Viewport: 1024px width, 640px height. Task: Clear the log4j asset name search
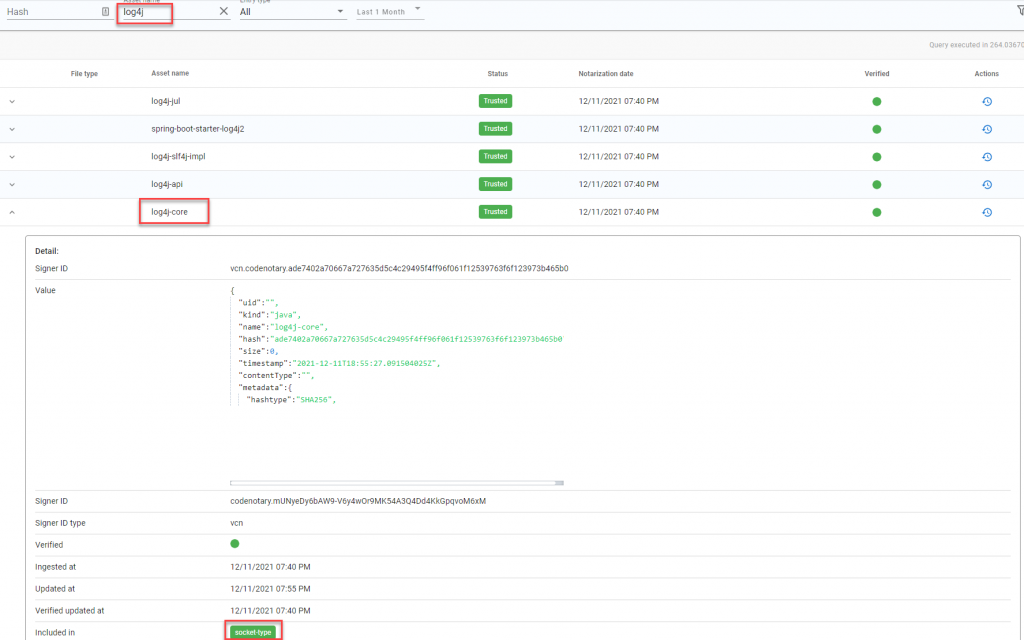[x=223, y=11]
